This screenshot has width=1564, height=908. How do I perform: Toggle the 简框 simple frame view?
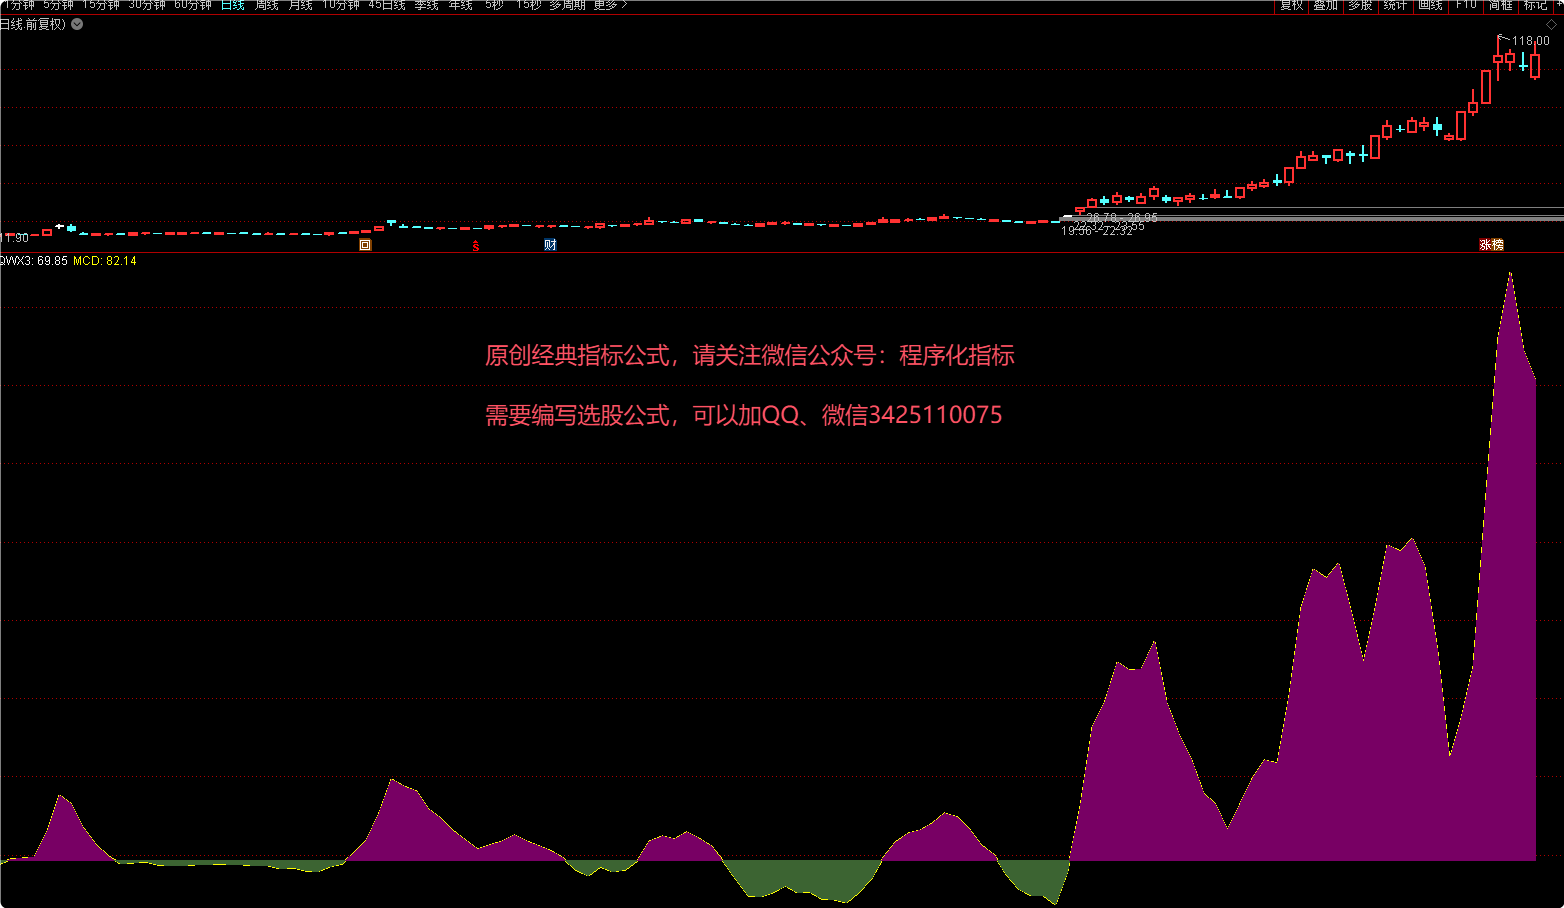coord(1500,5)
